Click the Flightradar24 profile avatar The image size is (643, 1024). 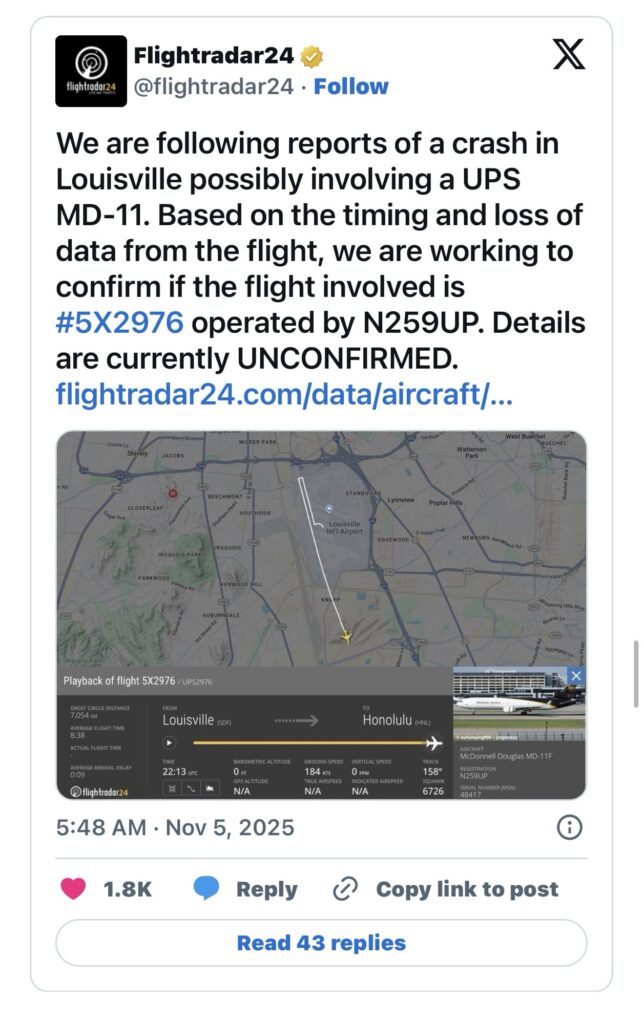(90, 71)
